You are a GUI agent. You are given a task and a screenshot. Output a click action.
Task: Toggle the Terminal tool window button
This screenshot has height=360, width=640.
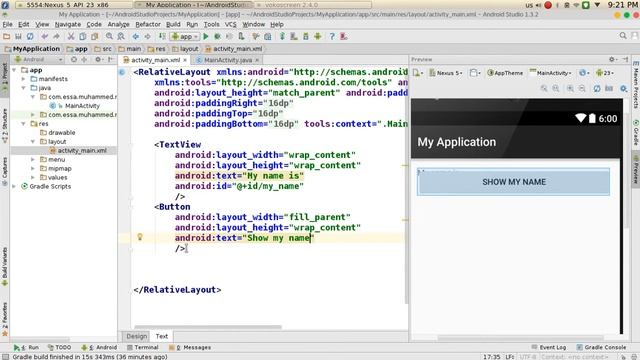point(142,347)
